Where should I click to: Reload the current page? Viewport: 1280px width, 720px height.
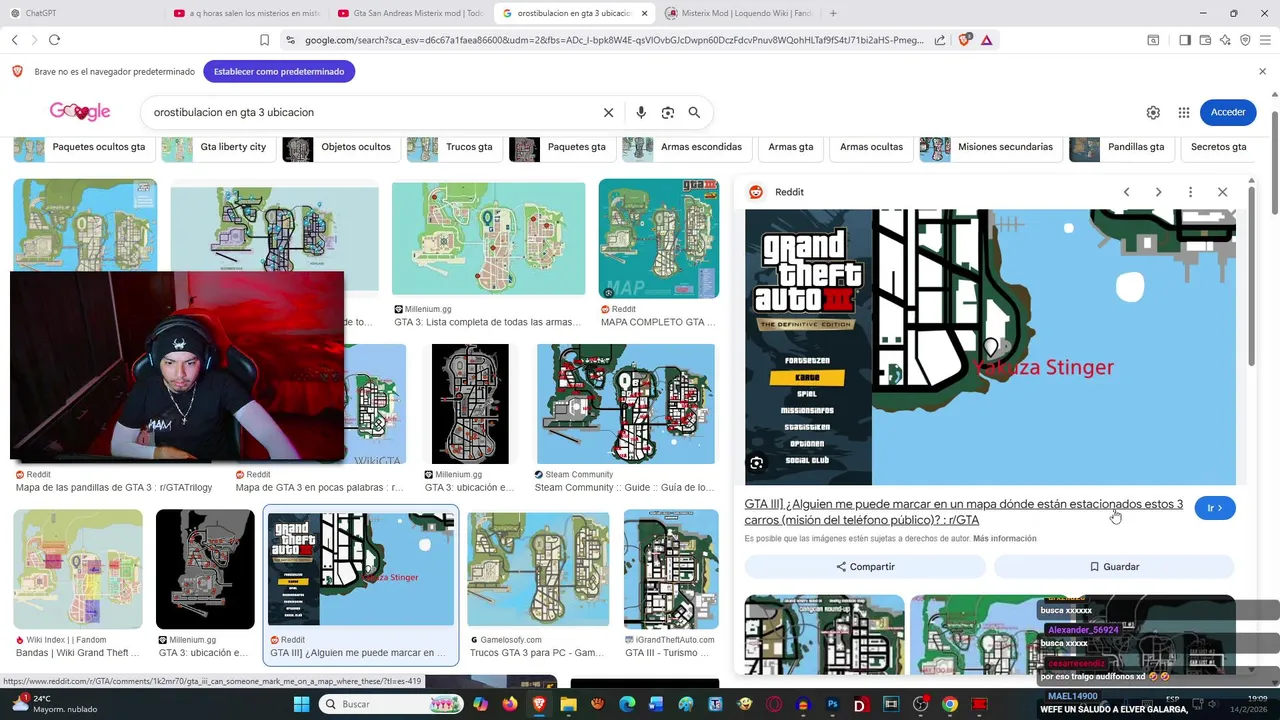click(54, 40)
